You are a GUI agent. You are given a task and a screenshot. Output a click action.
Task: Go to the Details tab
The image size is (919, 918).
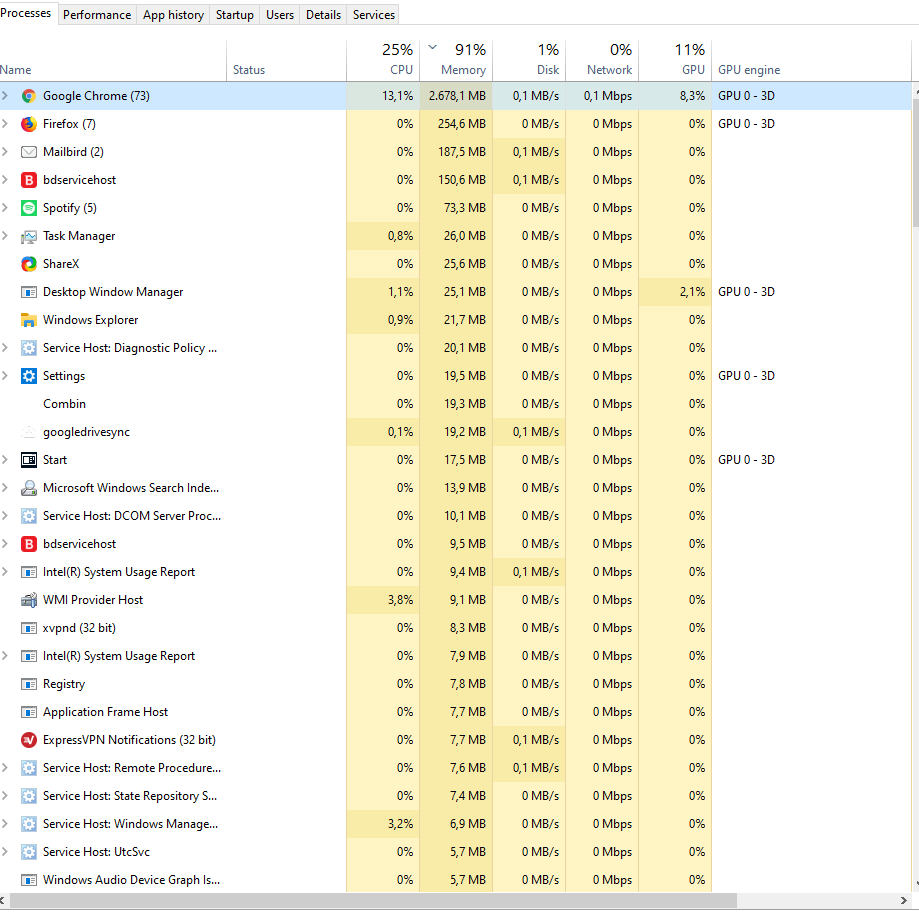point(323,15)
